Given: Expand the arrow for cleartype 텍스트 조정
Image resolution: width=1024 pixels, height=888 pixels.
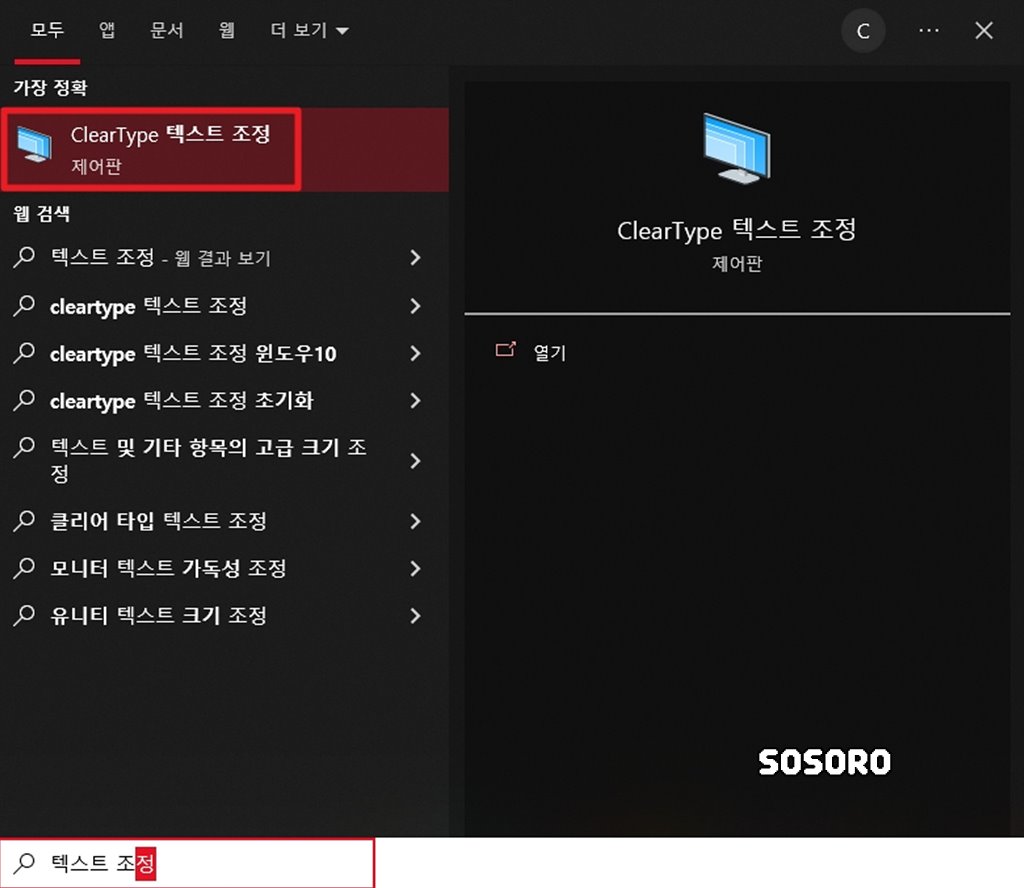Looking at the screenshot, I should coord(415,306).
